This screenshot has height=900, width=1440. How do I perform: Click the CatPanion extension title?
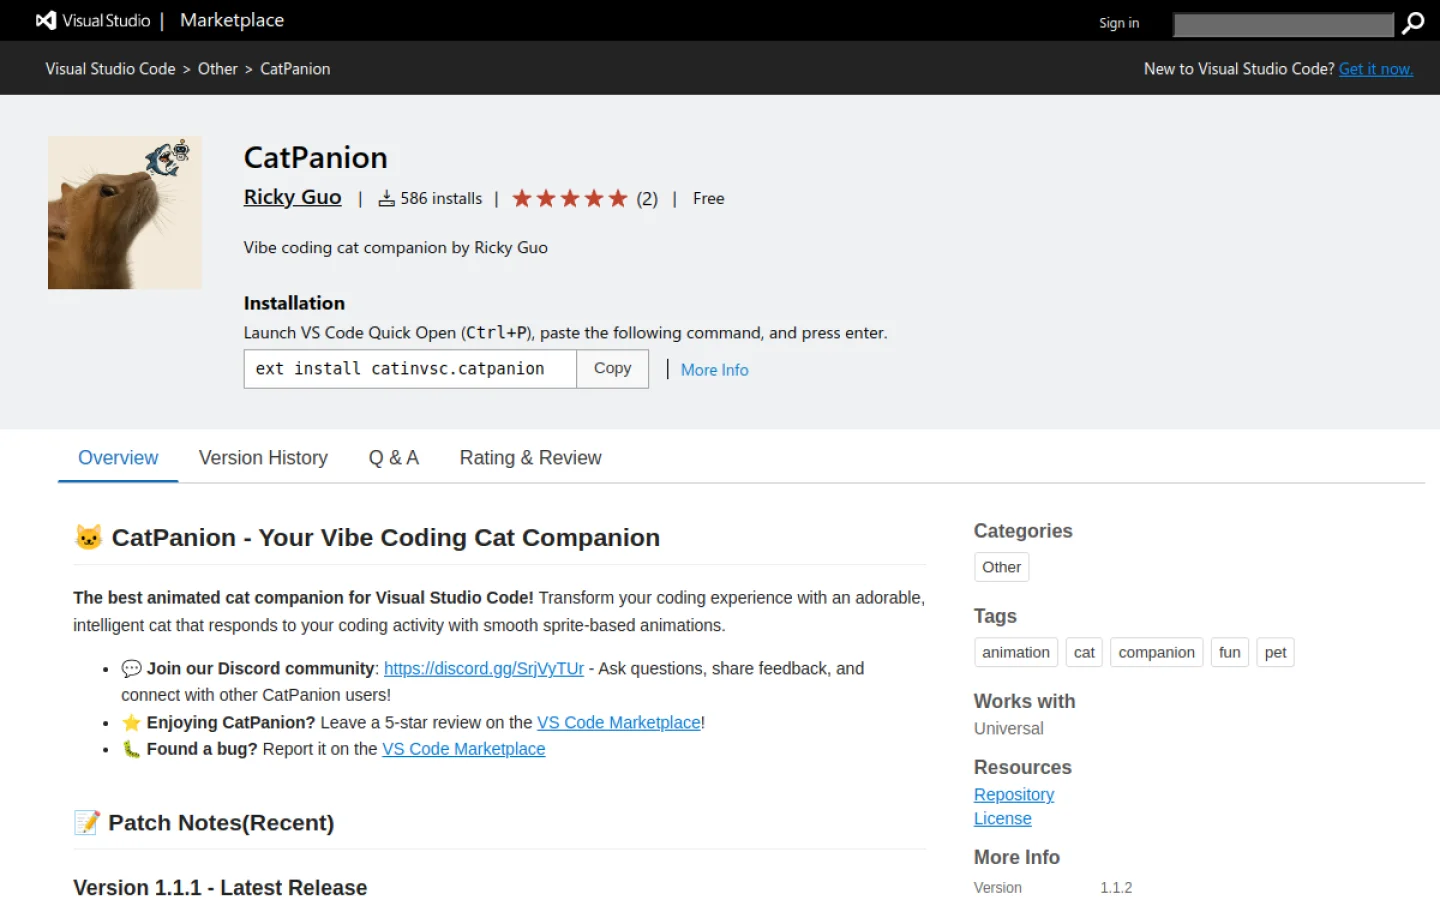[316, 158]
